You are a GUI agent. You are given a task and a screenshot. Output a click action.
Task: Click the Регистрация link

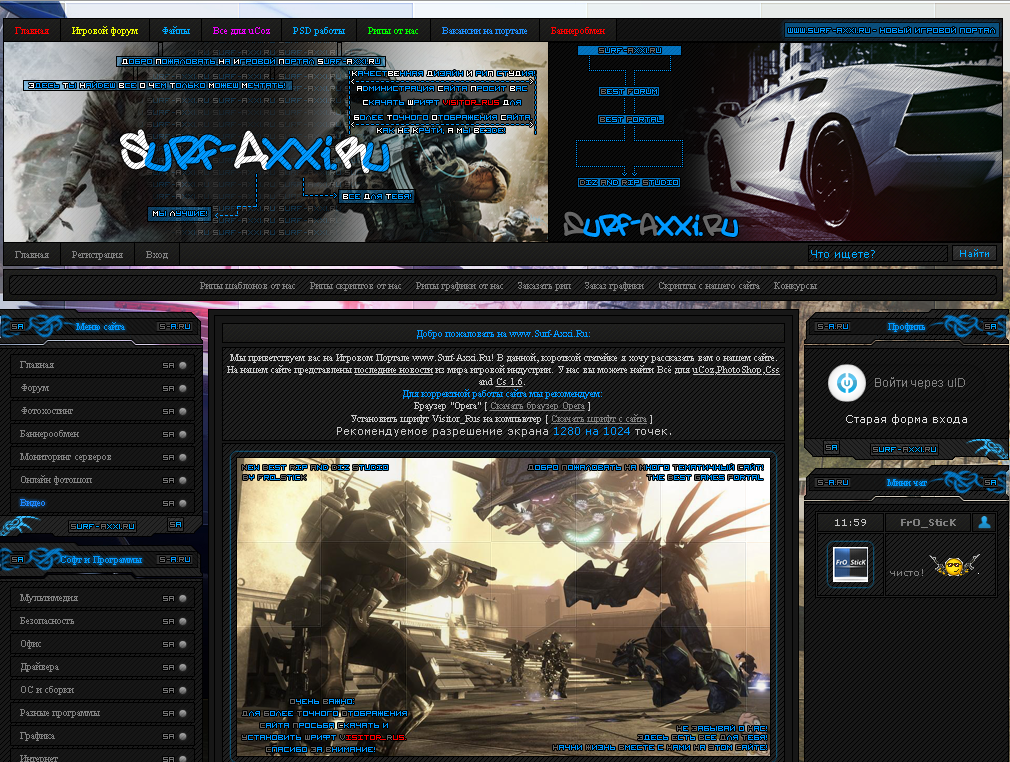coord(97,254)
